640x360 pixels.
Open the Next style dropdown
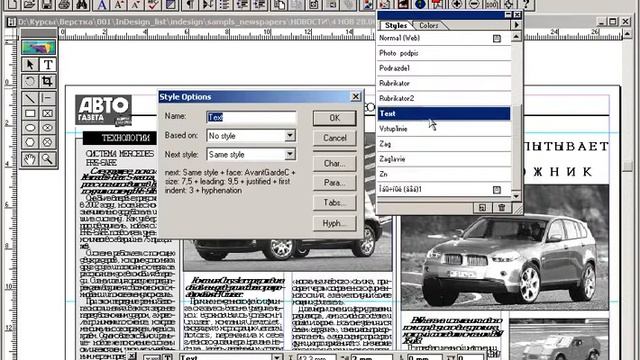click(x=290, y=154)
